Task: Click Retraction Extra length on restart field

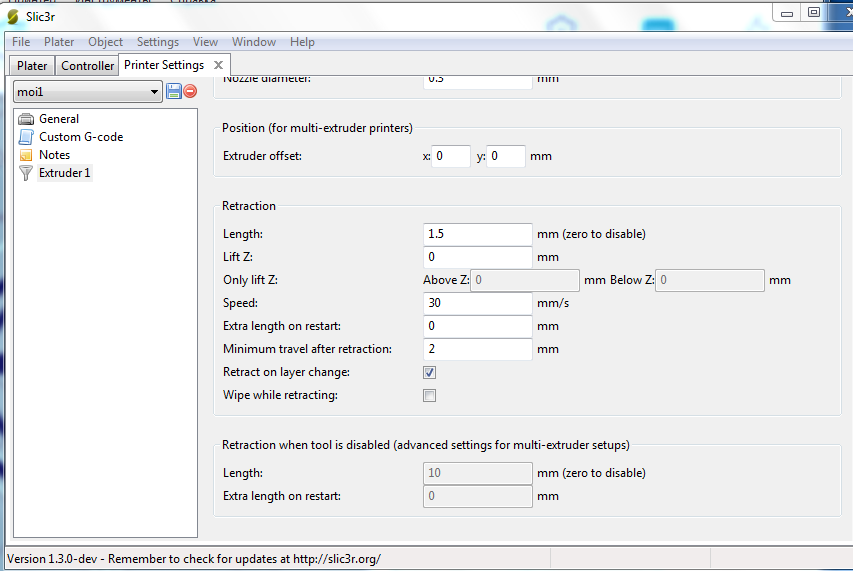Action: (x=478, y=326)
